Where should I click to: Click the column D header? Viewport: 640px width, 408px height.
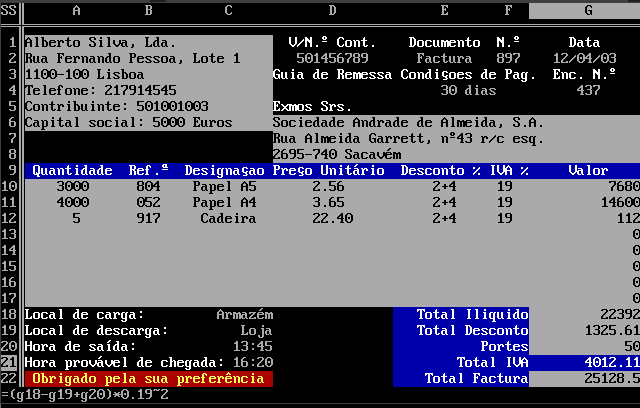(x=332, y=10)
